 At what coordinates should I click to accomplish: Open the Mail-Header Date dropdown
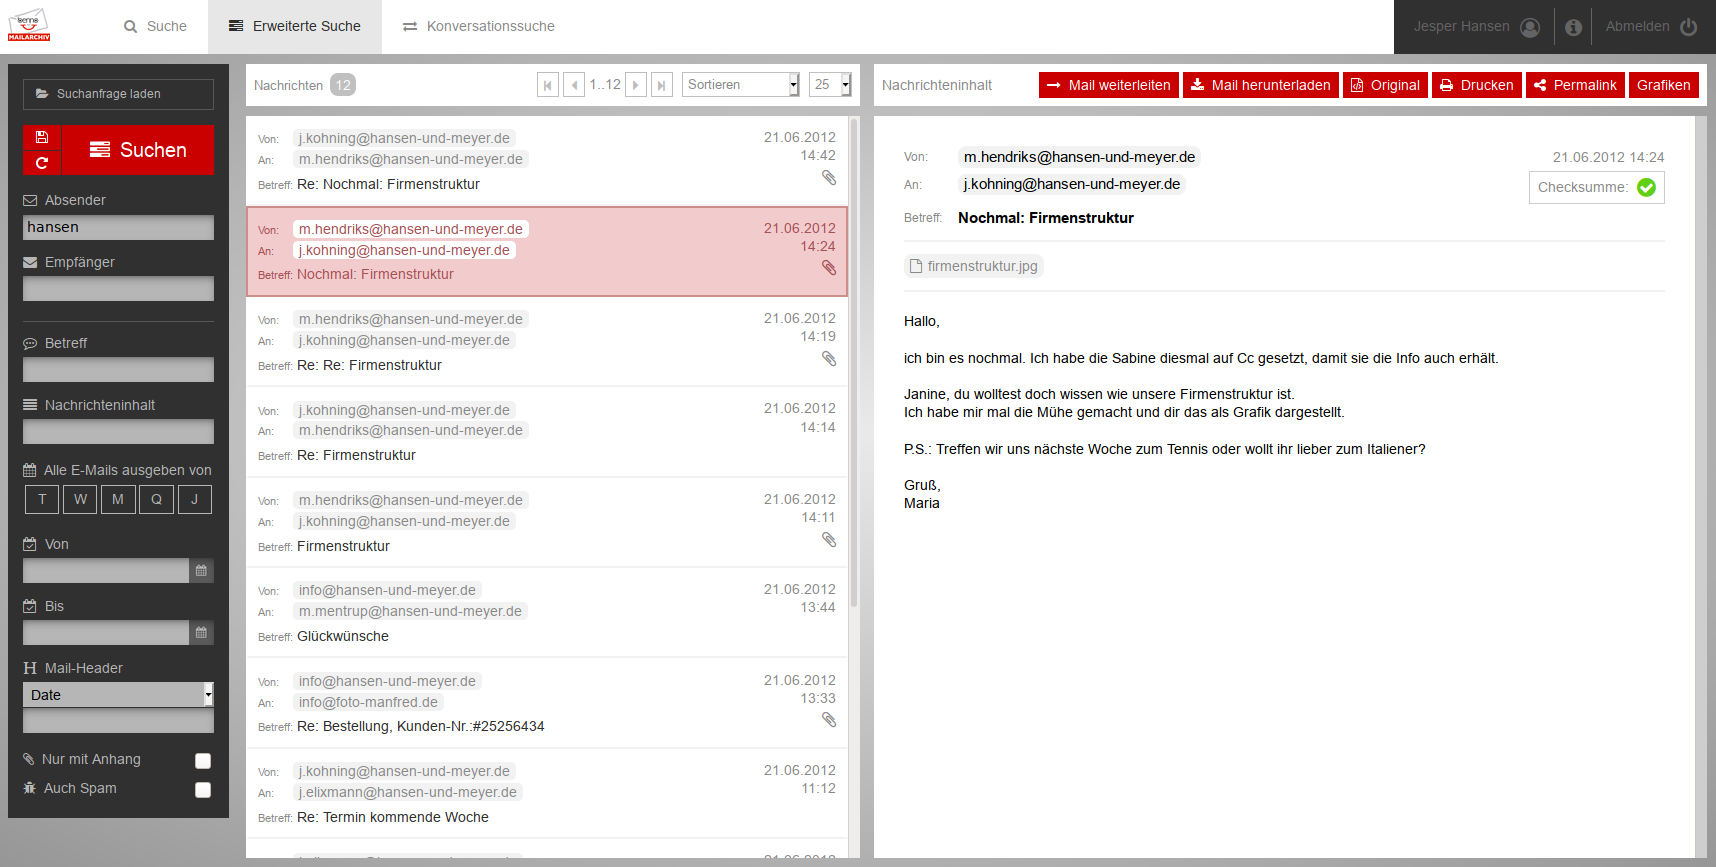coord(118,695)
